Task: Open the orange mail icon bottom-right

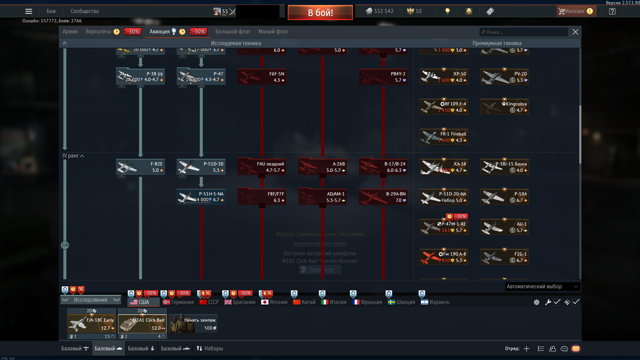Action: coord(576,349)
